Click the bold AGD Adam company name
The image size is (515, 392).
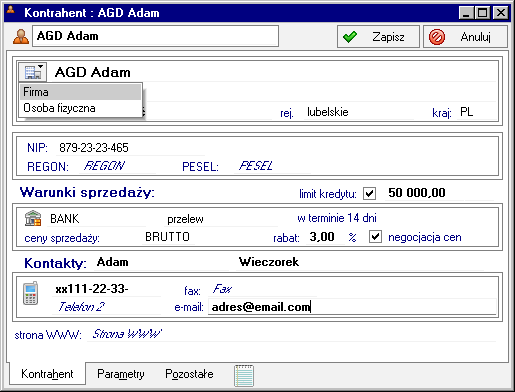coord(93,72)
